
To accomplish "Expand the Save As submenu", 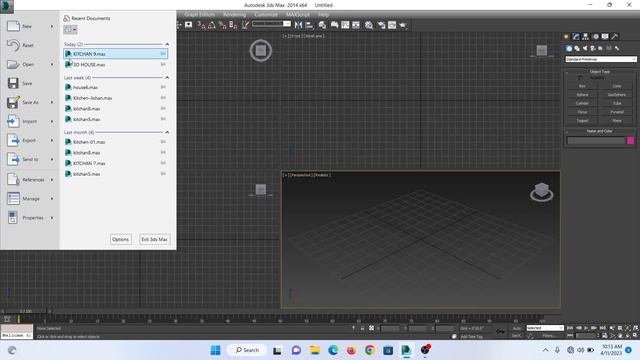I will pyautogui.click(x=52, y=102).
